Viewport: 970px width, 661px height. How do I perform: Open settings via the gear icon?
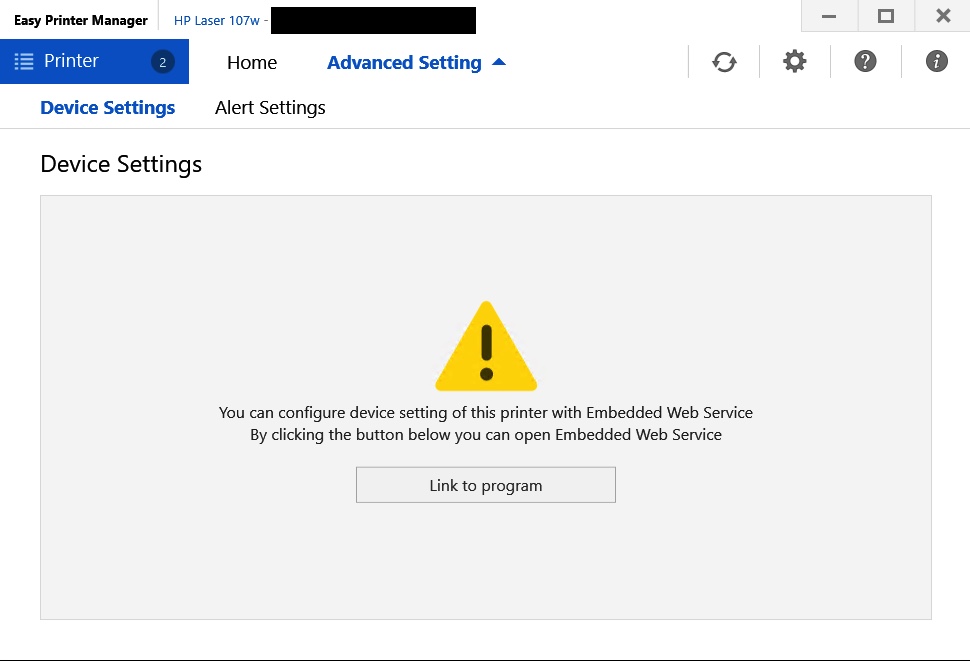(794, 62)
